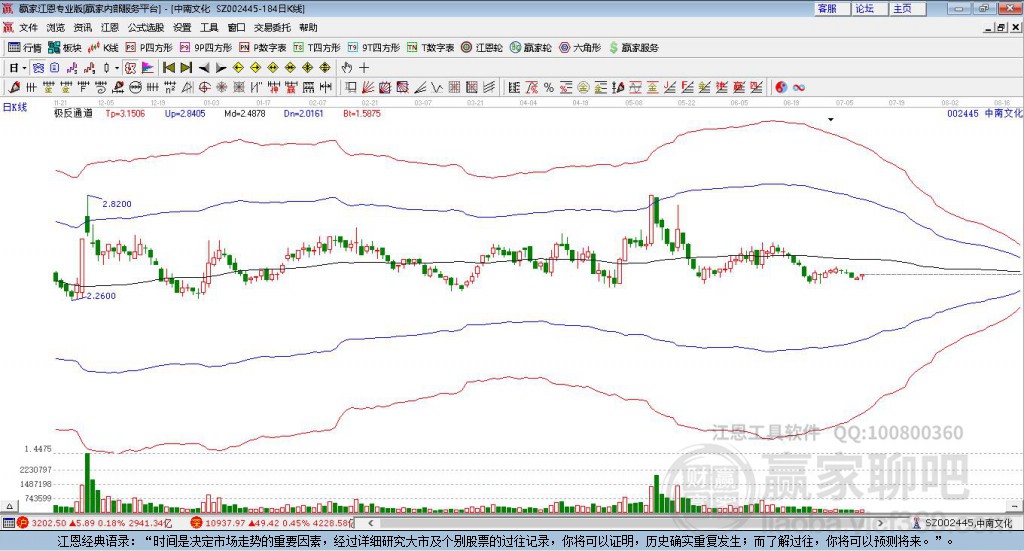Open the 文件 menu
Image resolution: width=1024 pixels, height=551 pixels.
[28, 27]
